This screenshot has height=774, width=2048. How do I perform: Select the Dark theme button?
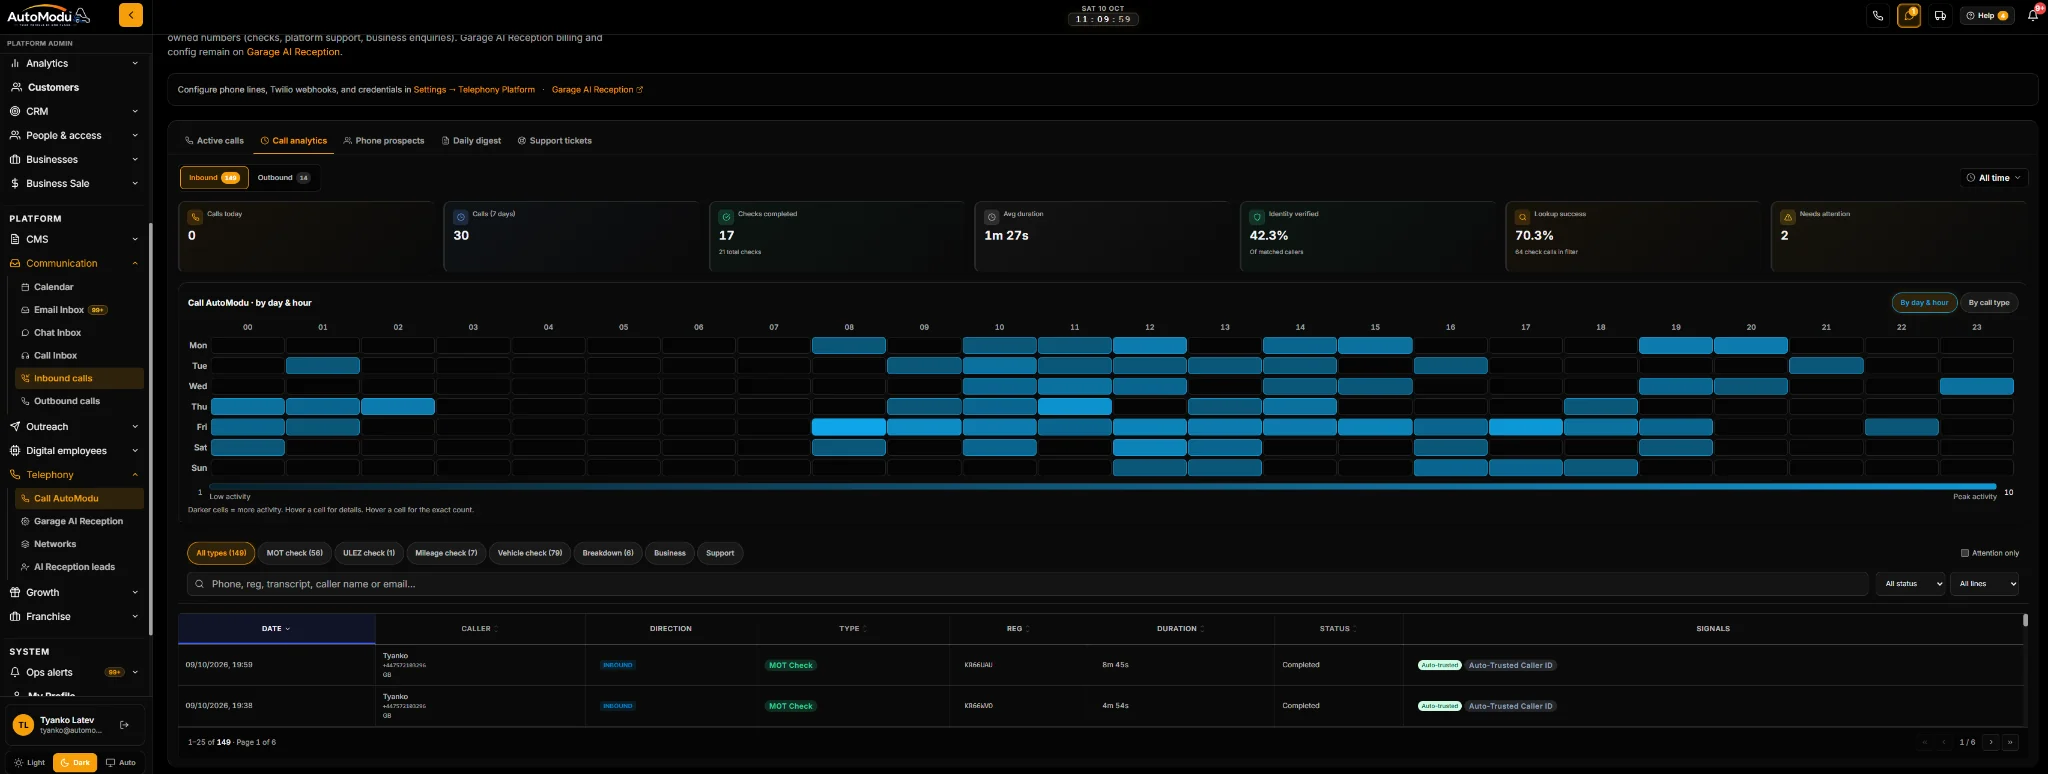pyautogui.click(x=75, y=762)
